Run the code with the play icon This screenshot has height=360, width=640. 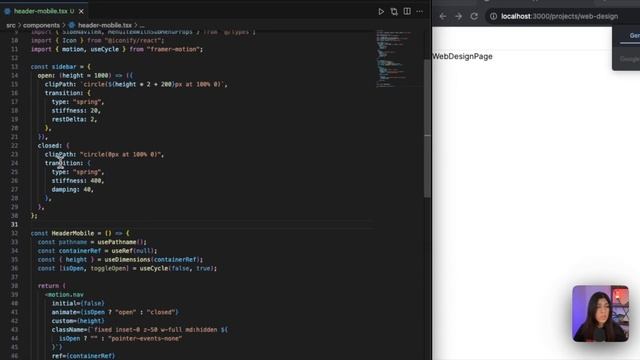pyautogui.click(x=381, y=11)
